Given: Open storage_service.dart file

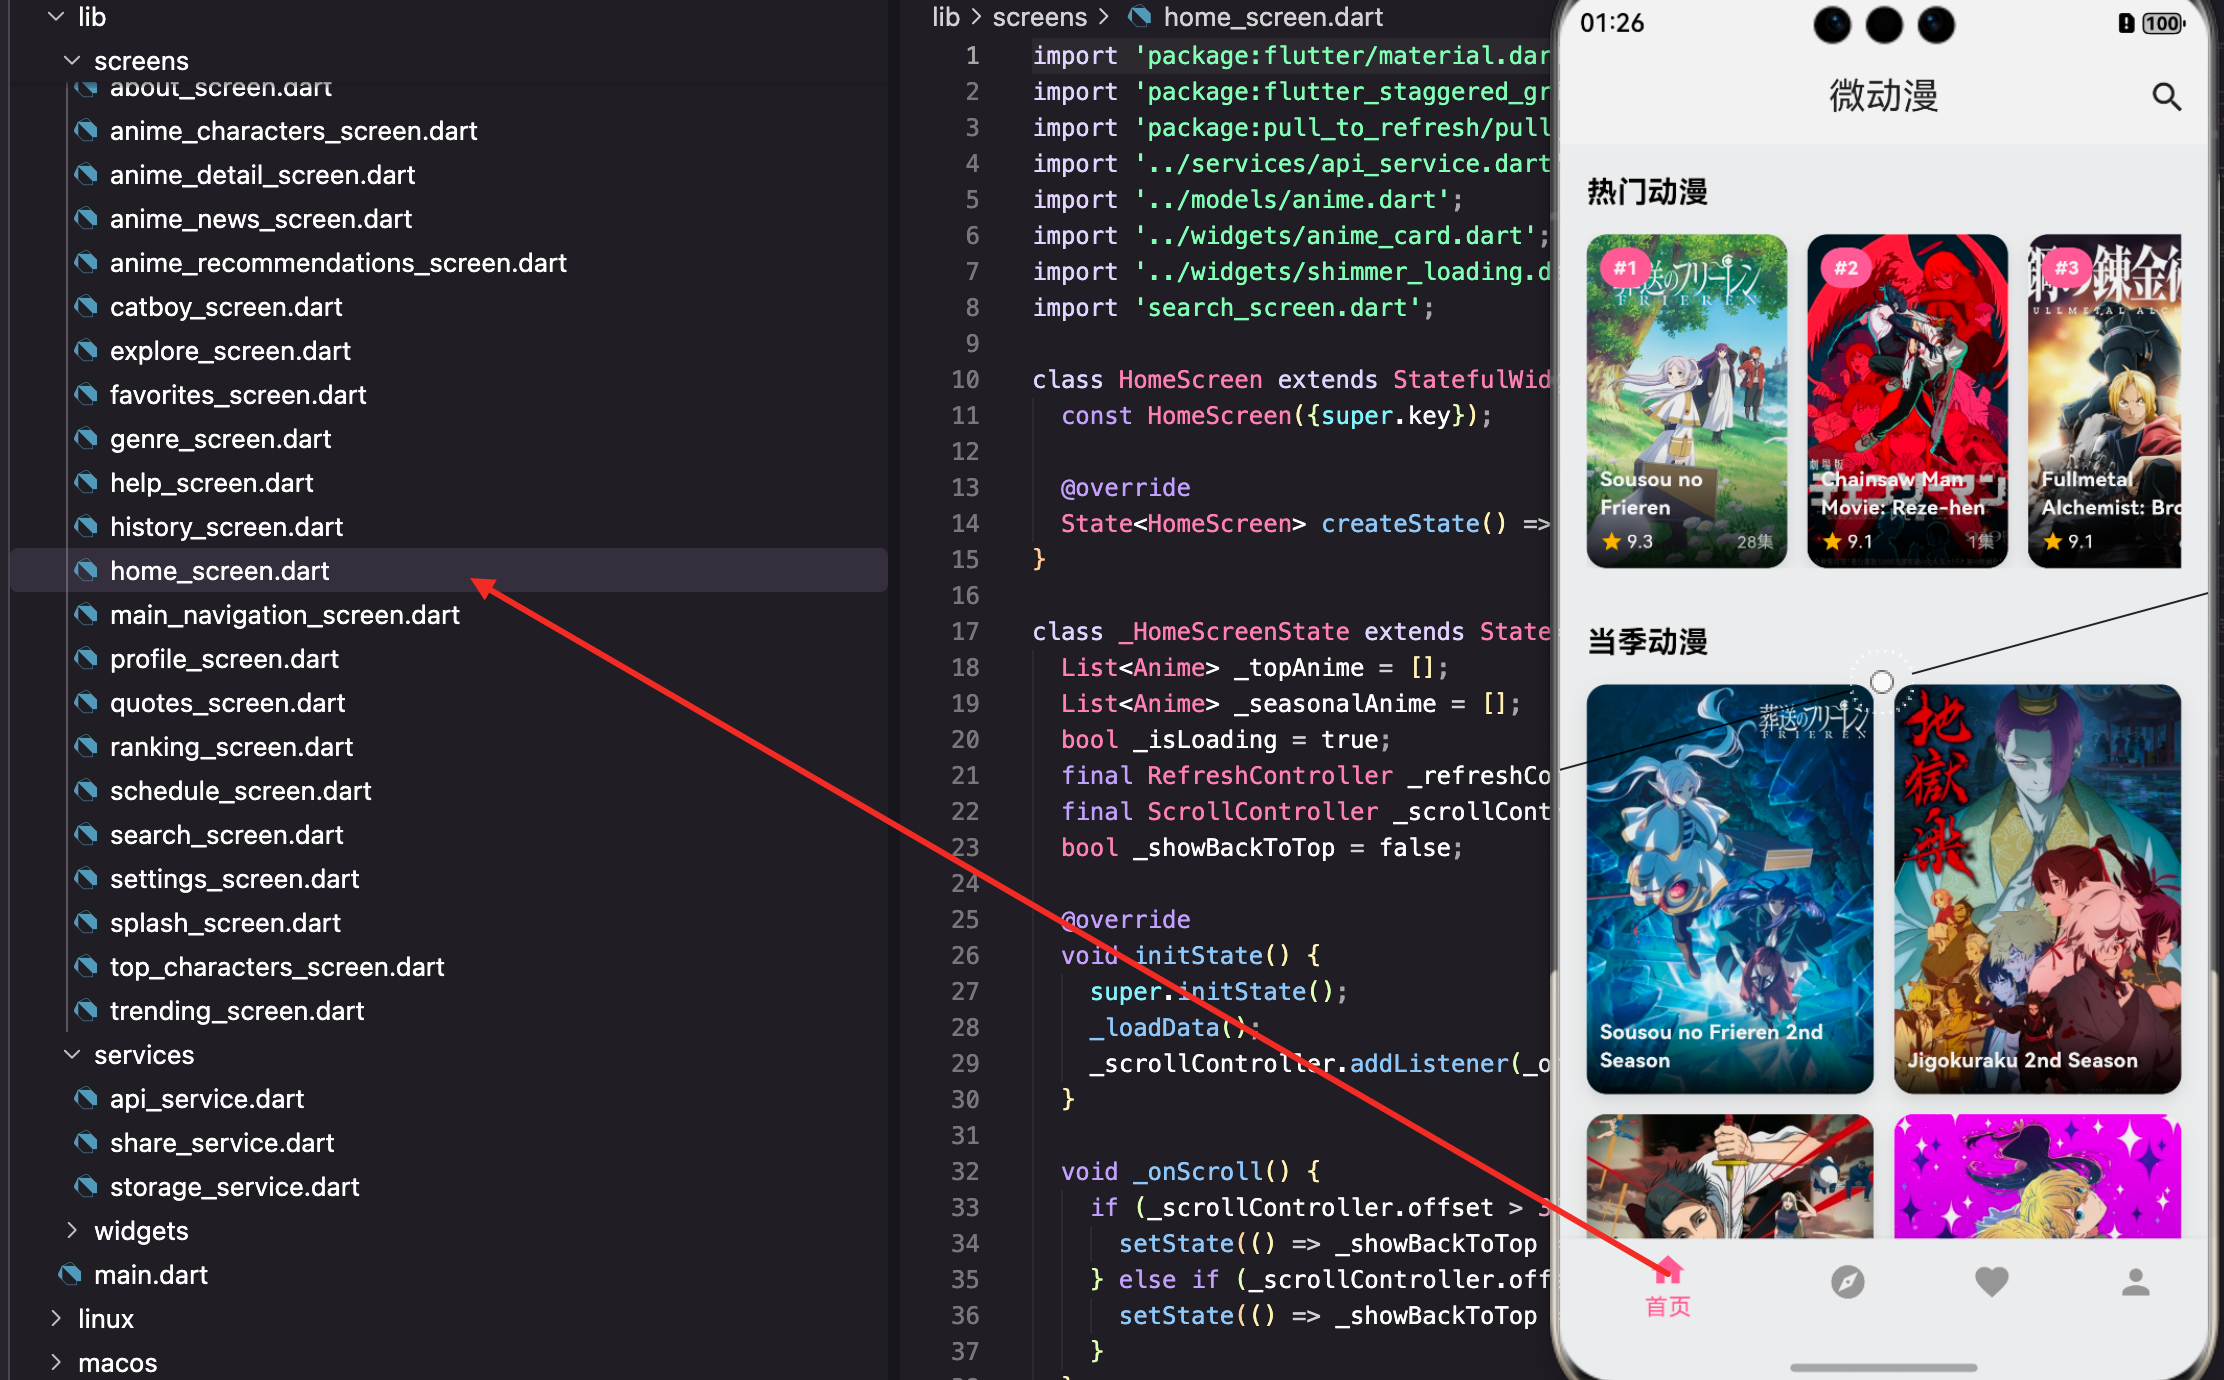Looking at the screenshot, I should pos(234,1187).
